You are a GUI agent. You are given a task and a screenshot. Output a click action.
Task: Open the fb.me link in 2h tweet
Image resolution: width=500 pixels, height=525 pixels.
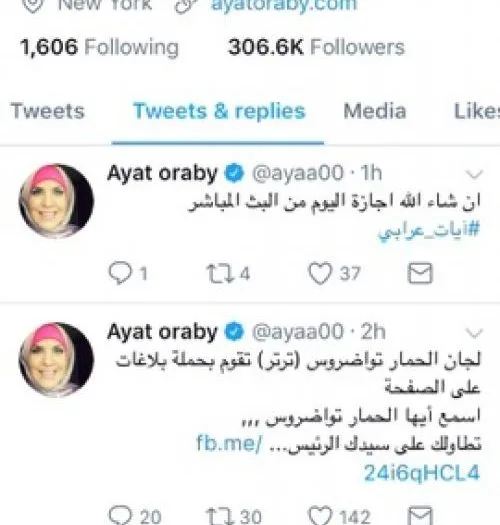338,458
